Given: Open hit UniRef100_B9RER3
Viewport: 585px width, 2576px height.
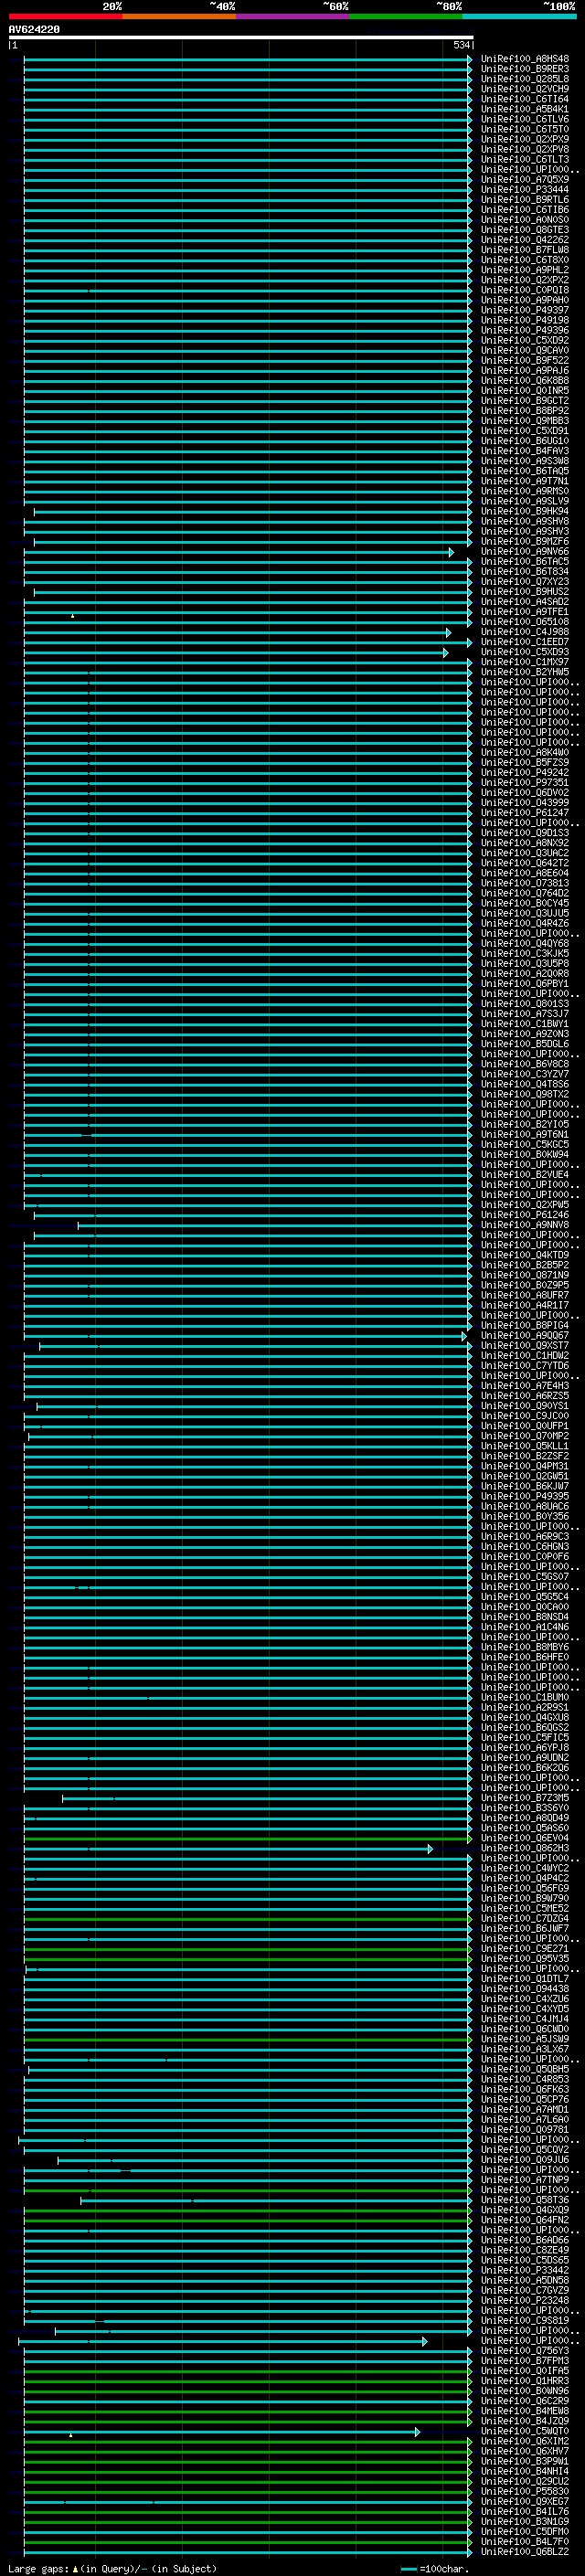Looking at the screenshot, I should coord(525,69).
